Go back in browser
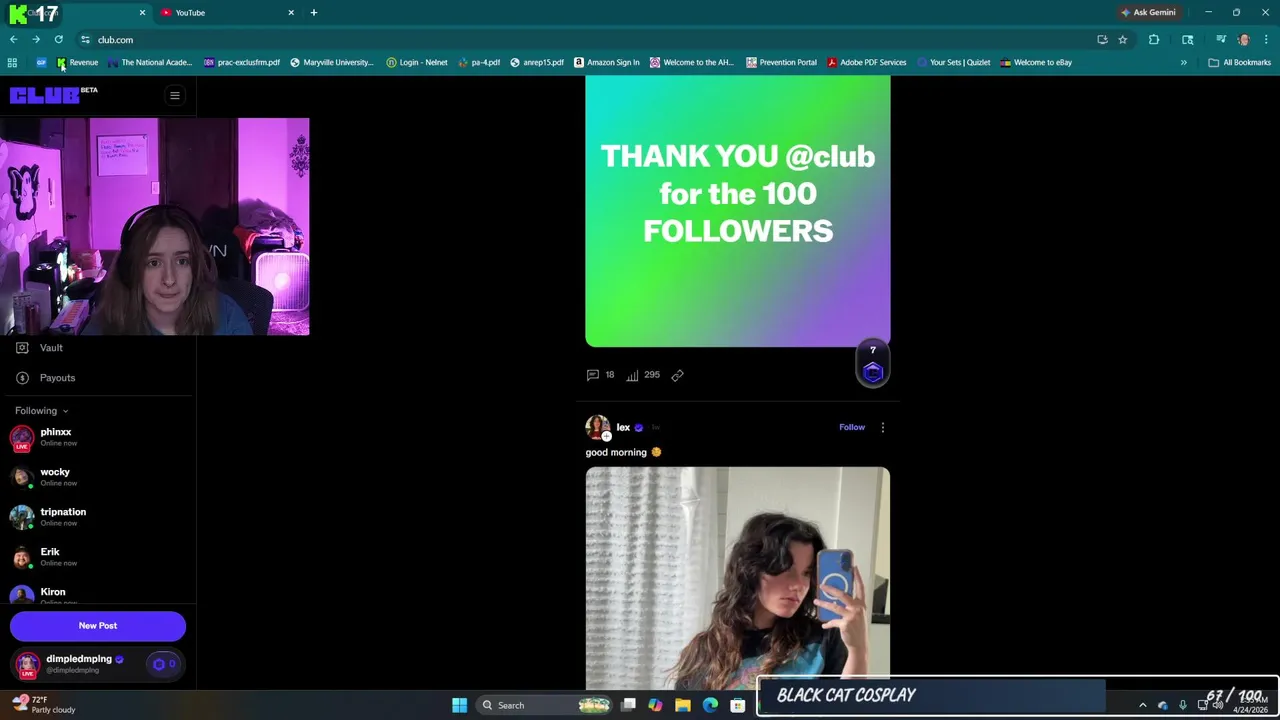 click(x=14, y=40)
